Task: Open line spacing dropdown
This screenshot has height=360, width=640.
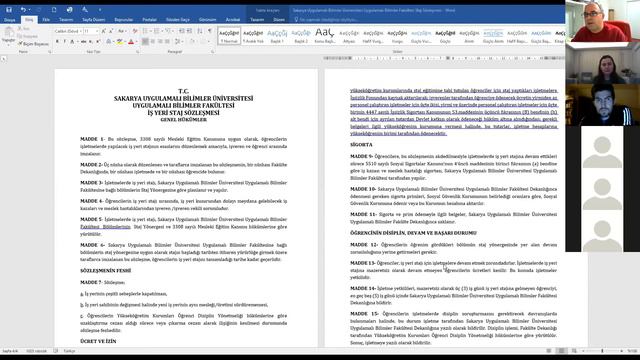Action: 178,42
